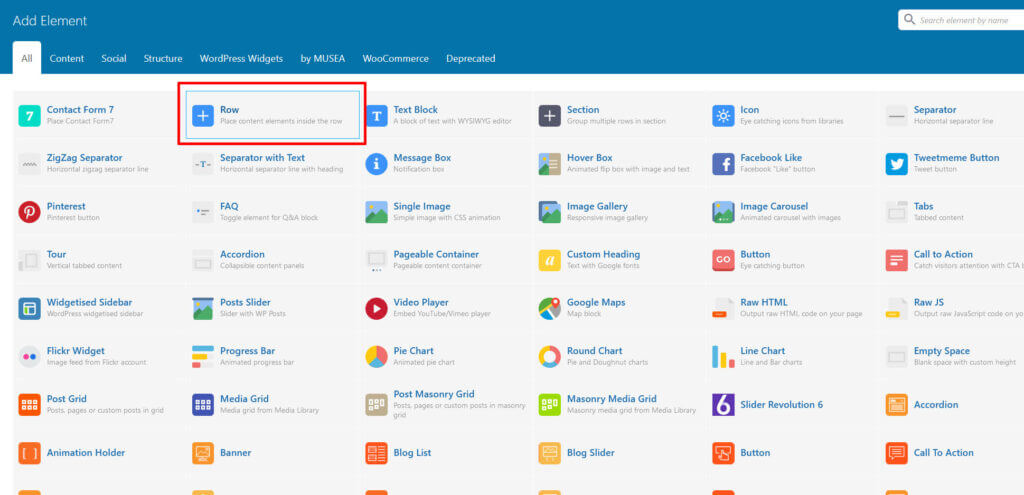Click the Custom Heading icon
Screen dimensions: 1024x495
tap(549, 260)
